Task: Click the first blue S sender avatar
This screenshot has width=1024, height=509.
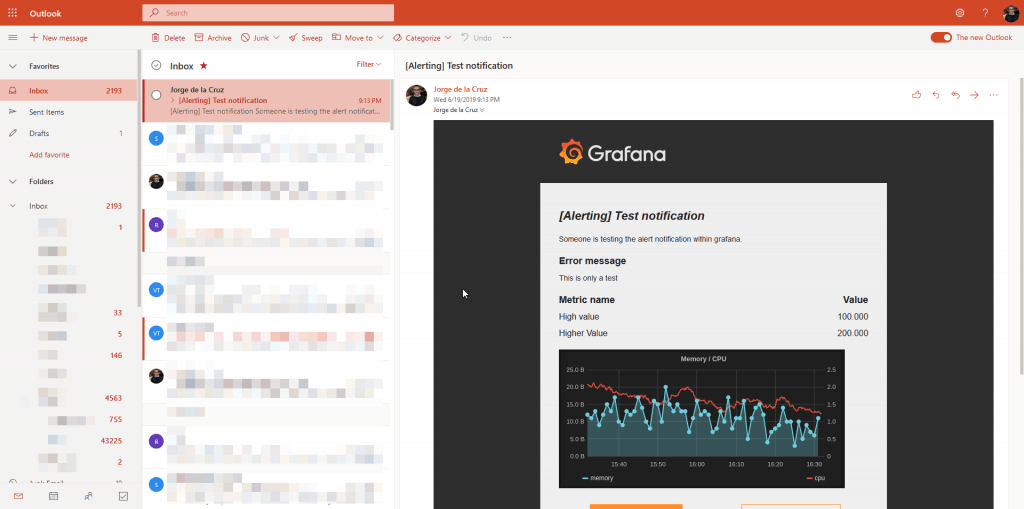Action: pyautogui.click(x=156, y=138)
